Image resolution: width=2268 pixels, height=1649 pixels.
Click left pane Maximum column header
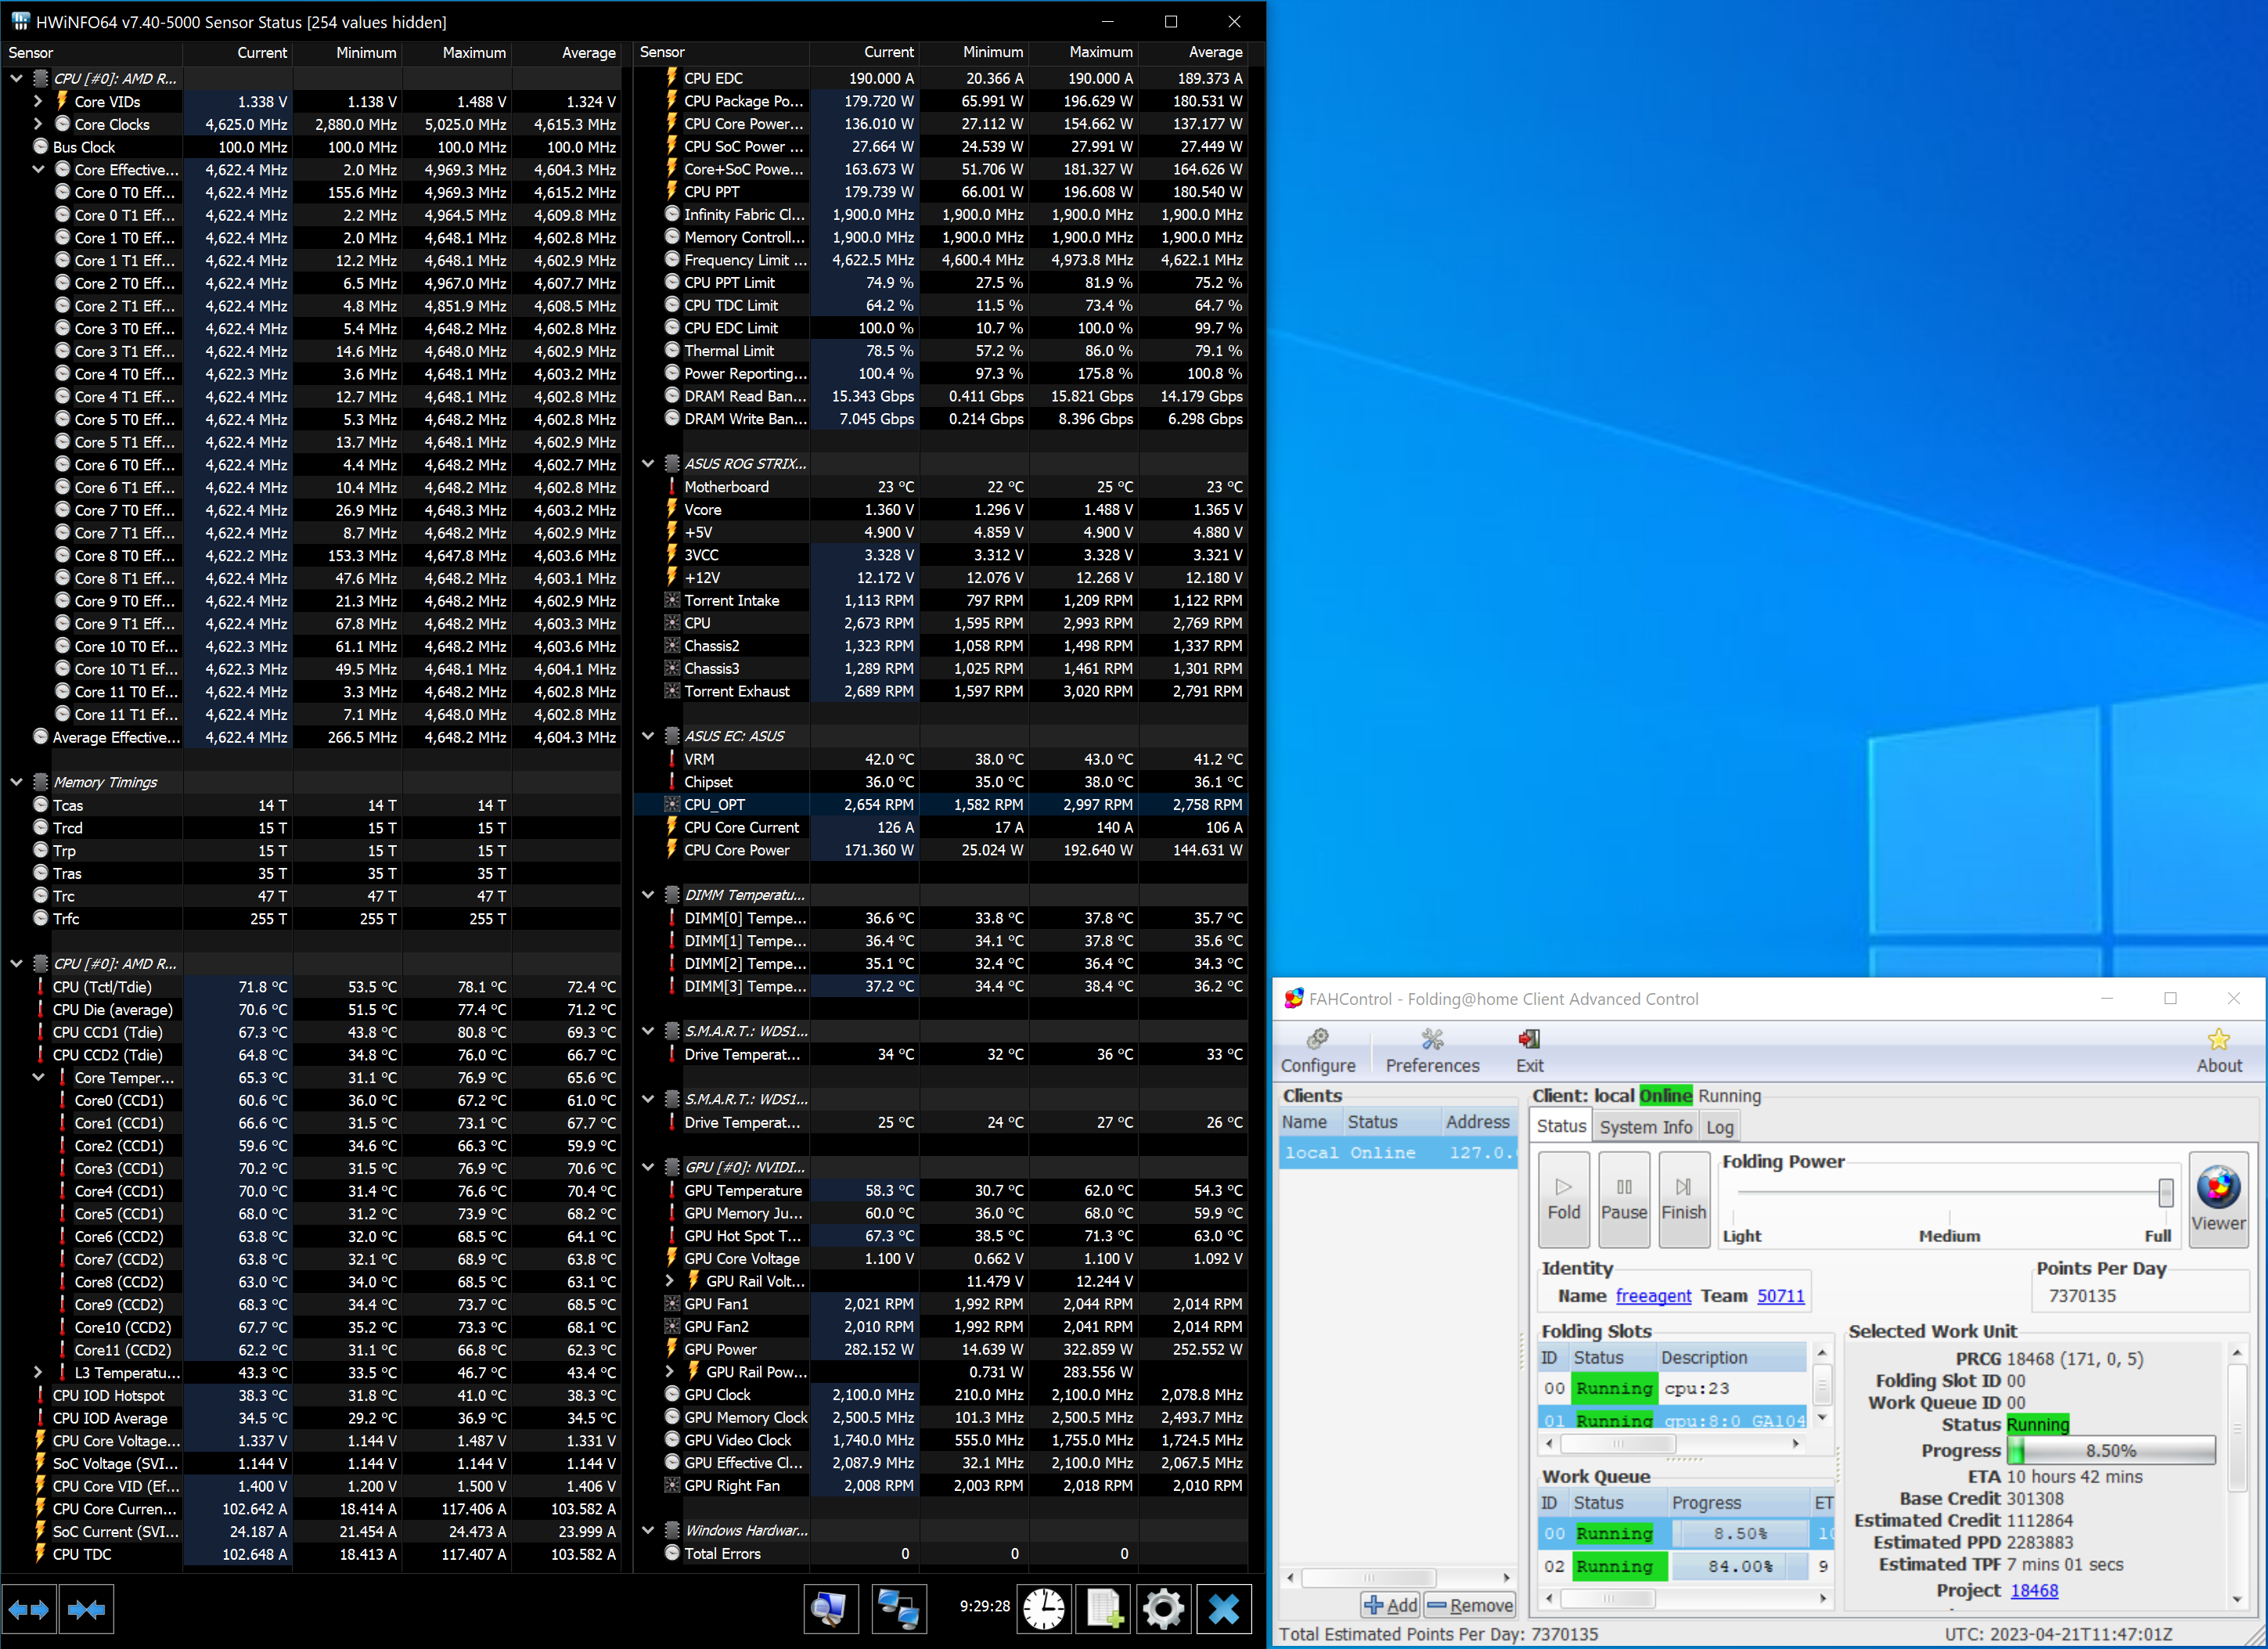[x=457, y=52]
